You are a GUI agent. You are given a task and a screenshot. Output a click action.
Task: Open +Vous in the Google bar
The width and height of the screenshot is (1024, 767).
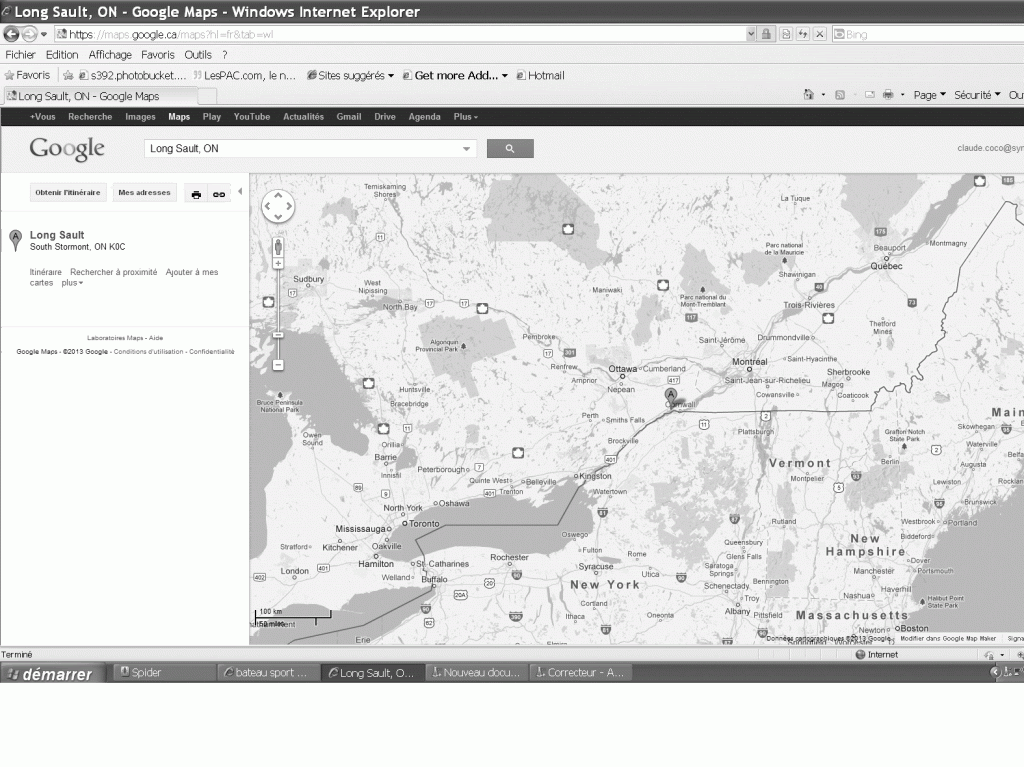(42, 117)
